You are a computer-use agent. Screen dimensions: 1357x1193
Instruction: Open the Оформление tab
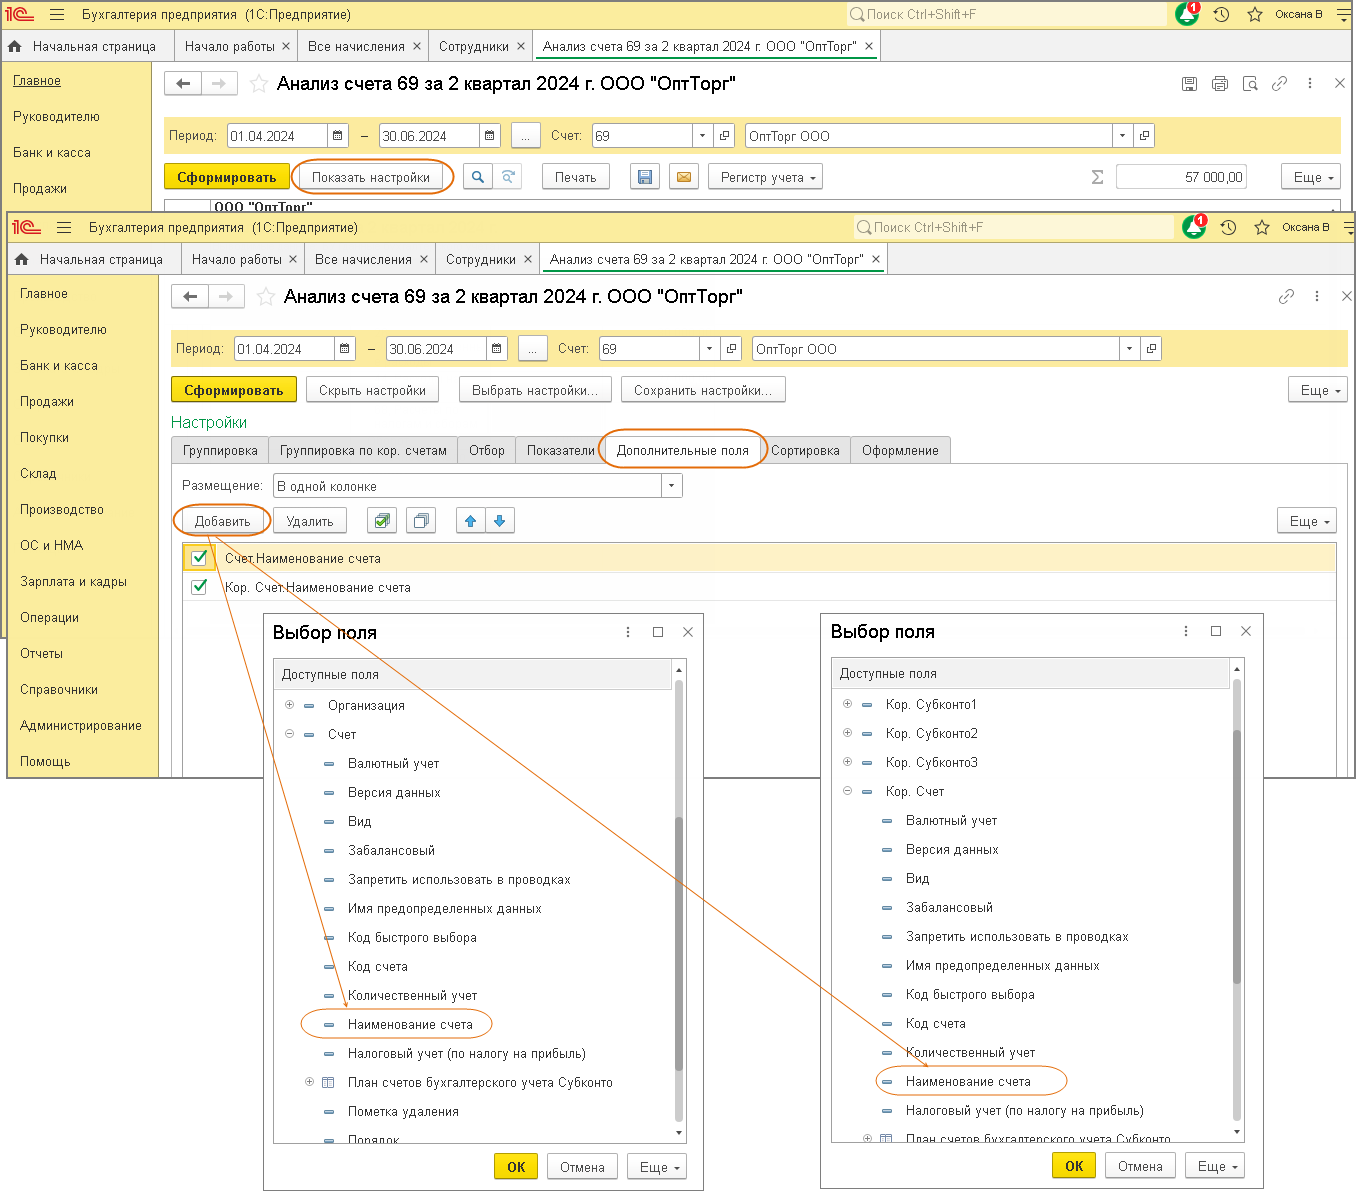(x=900, y=450)
